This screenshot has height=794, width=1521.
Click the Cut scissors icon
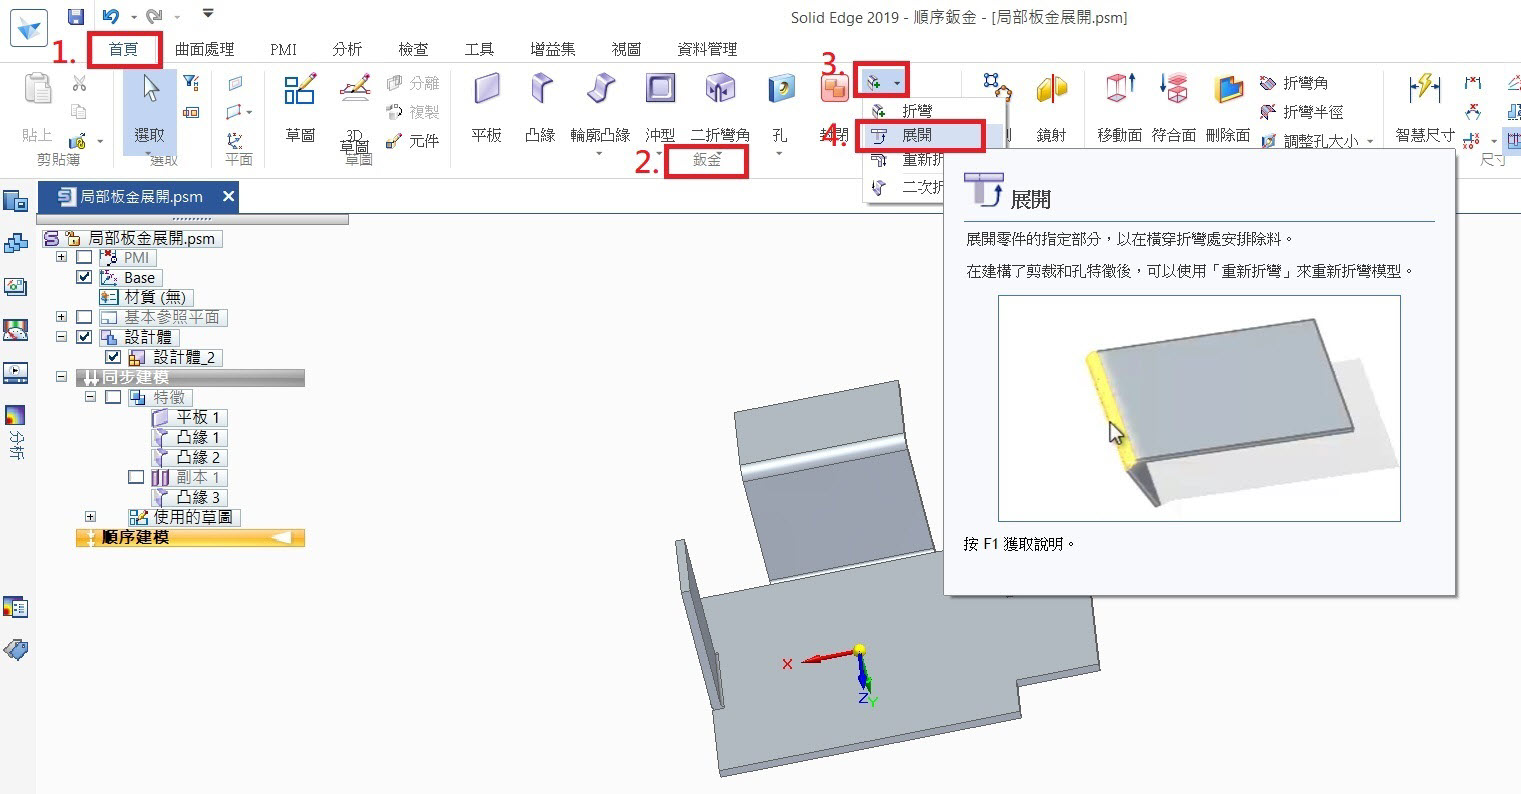point(79,84)
